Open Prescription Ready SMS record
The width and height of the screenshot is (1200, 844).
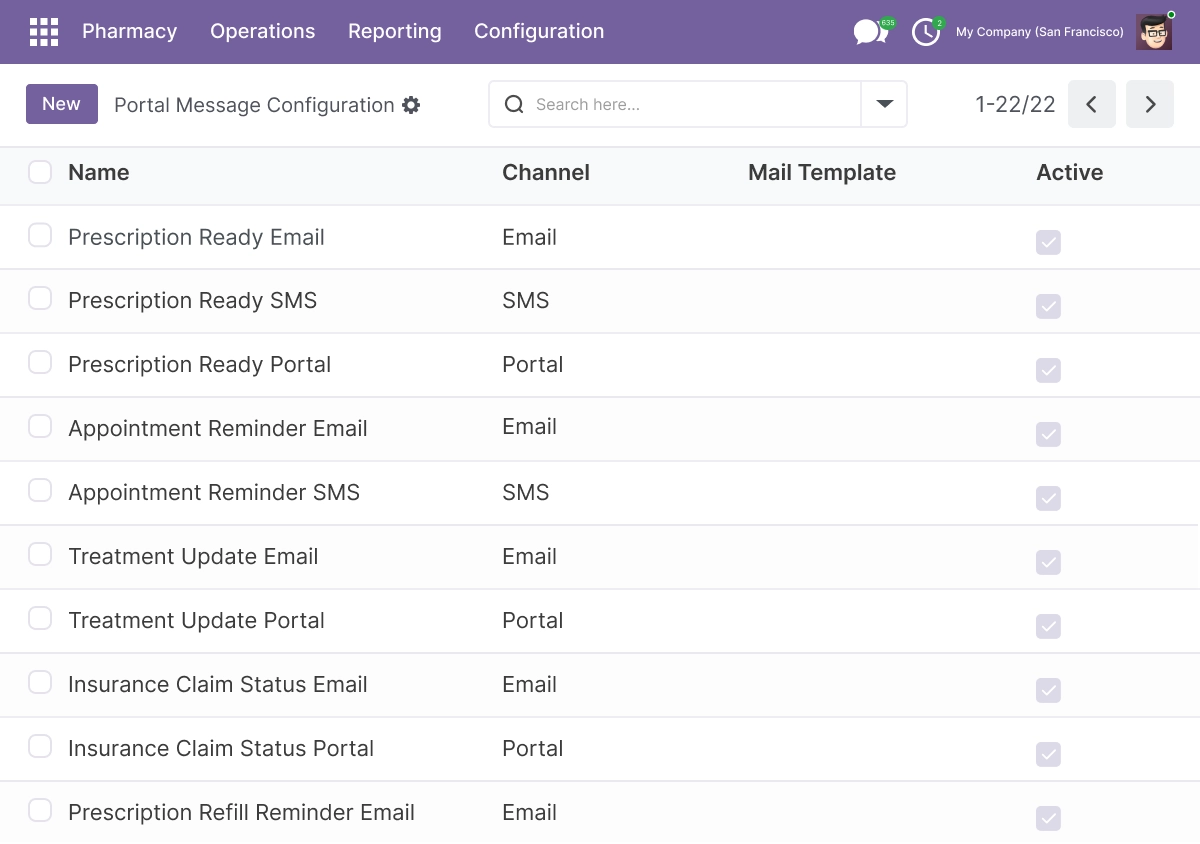(192, 300)
